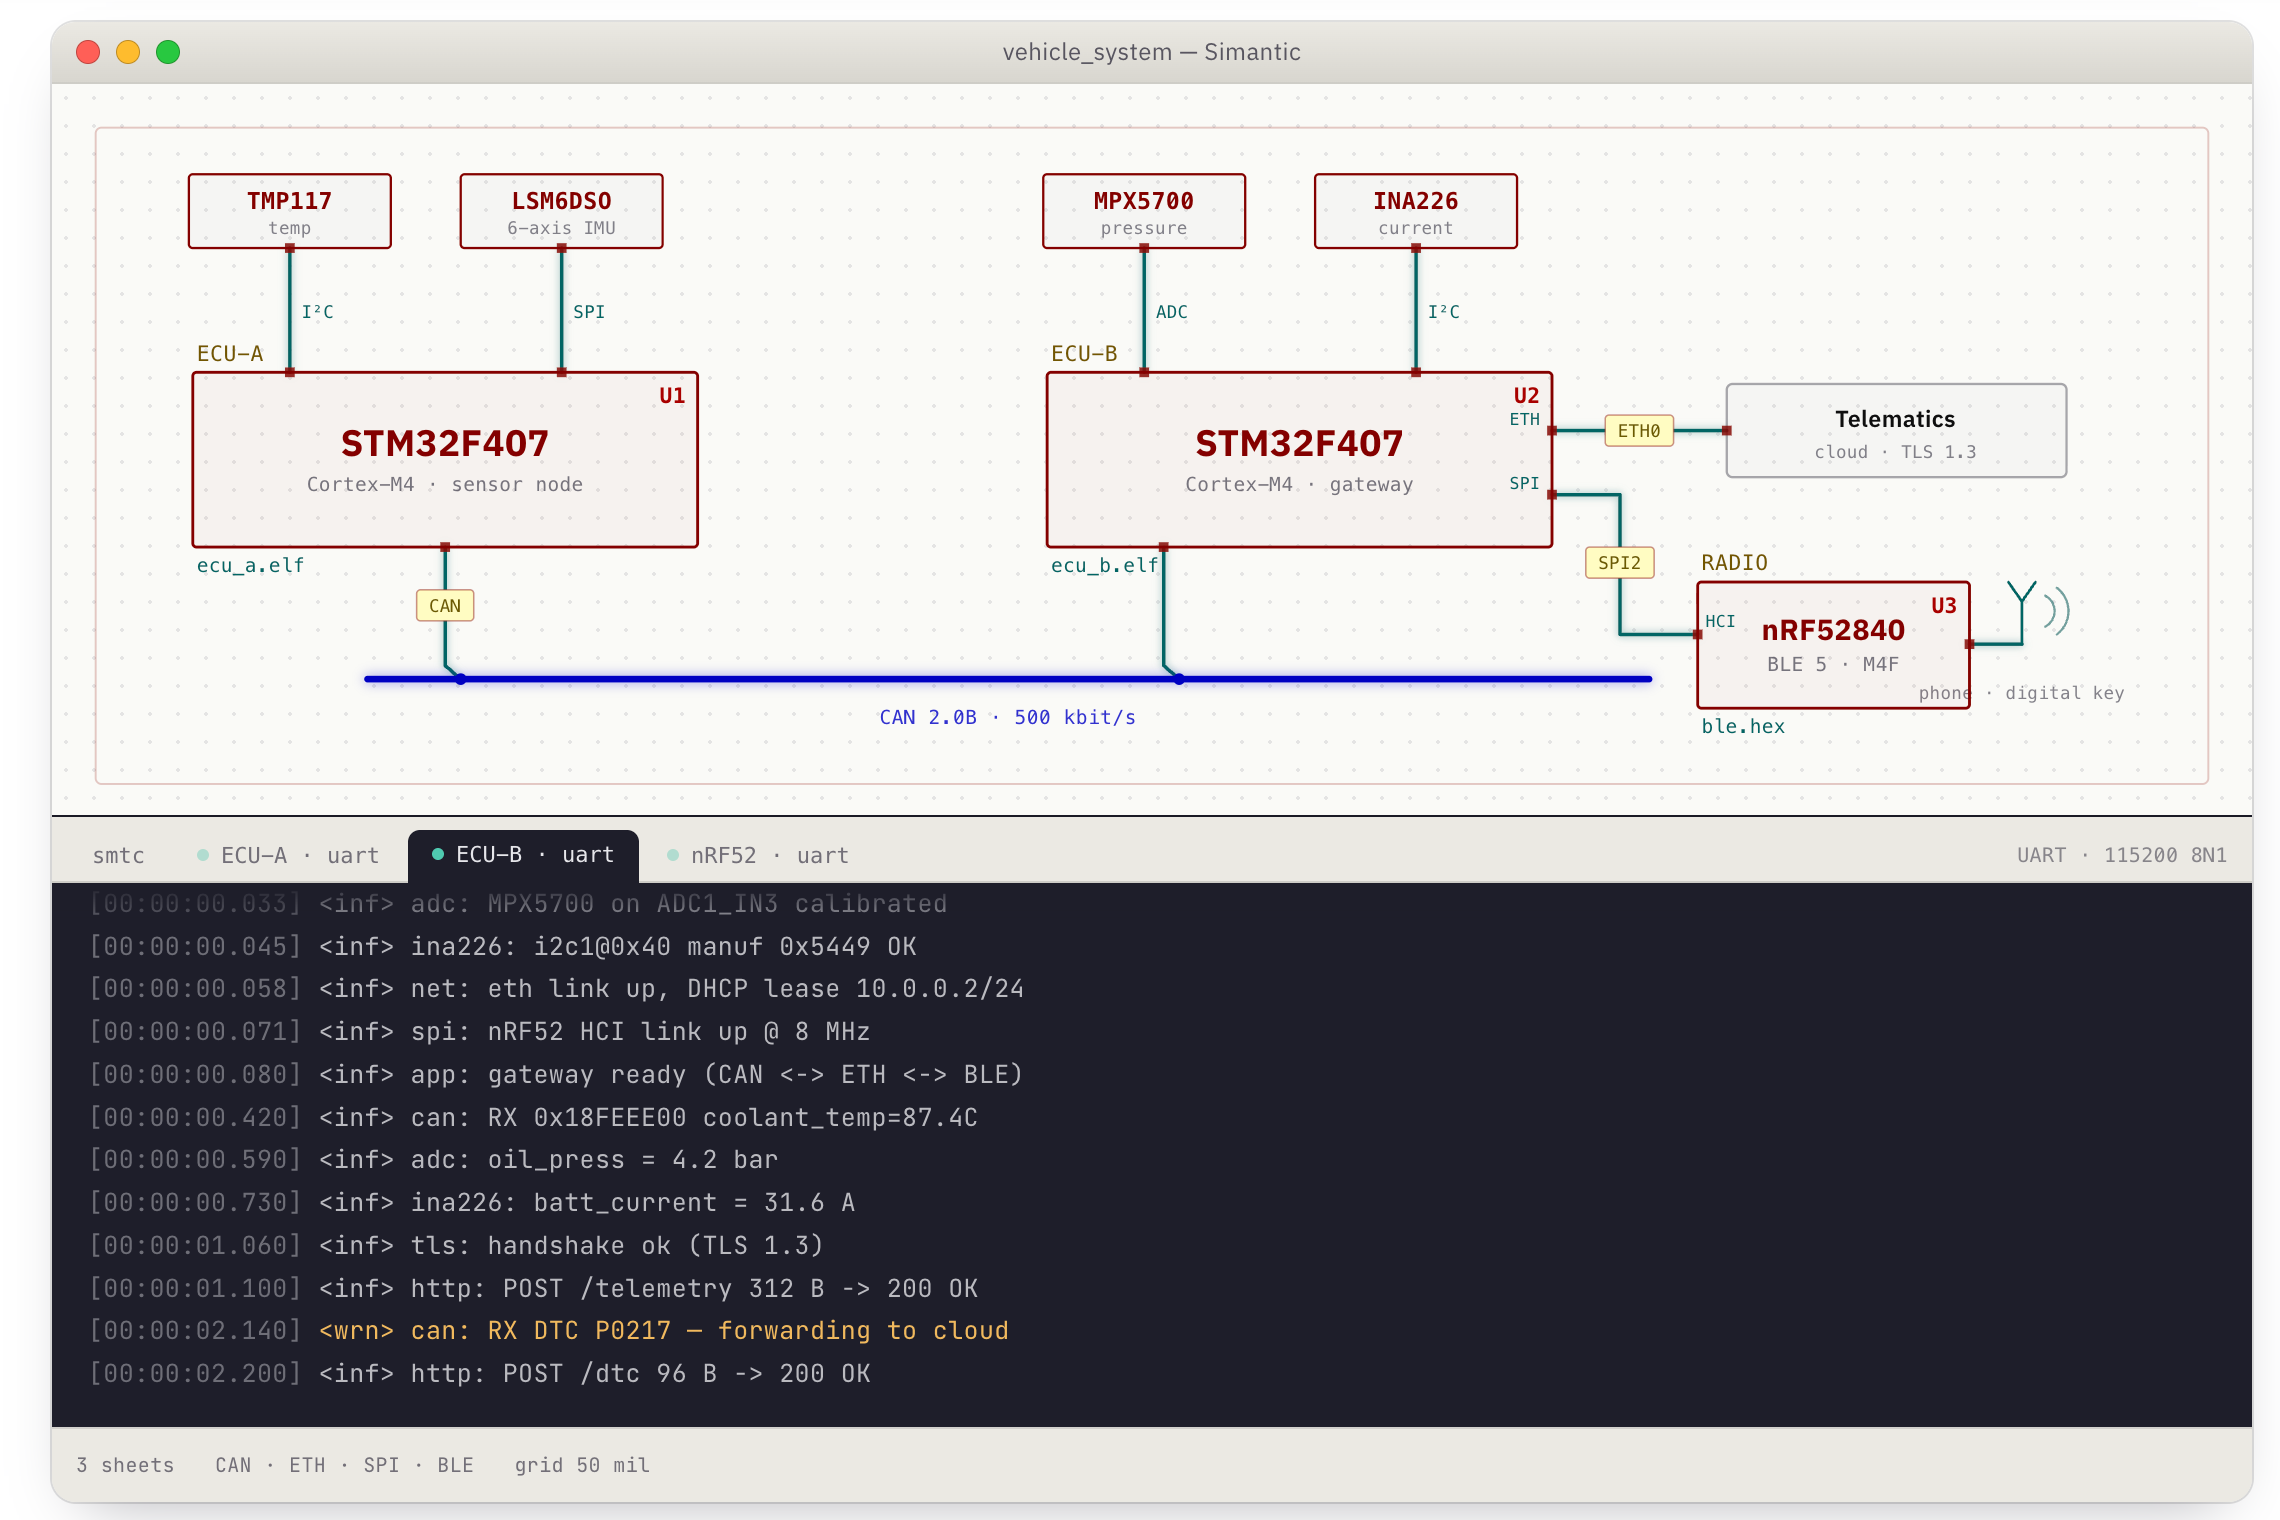
Task: Open the nRF52 uart tab
Action: coord(758,856)
